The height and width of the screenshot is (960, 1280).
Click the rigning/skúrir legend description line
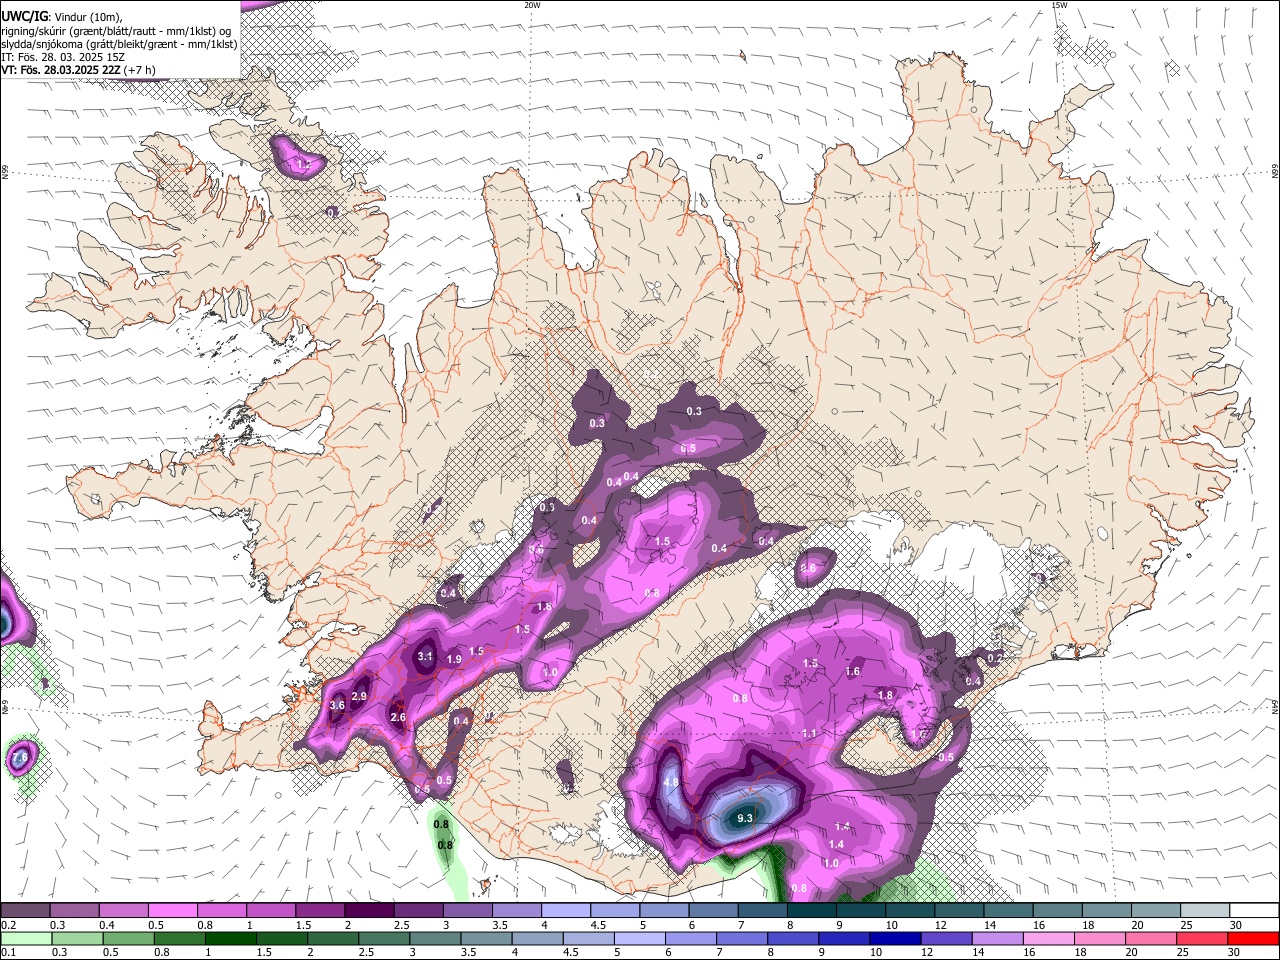[x=117, y=31]
